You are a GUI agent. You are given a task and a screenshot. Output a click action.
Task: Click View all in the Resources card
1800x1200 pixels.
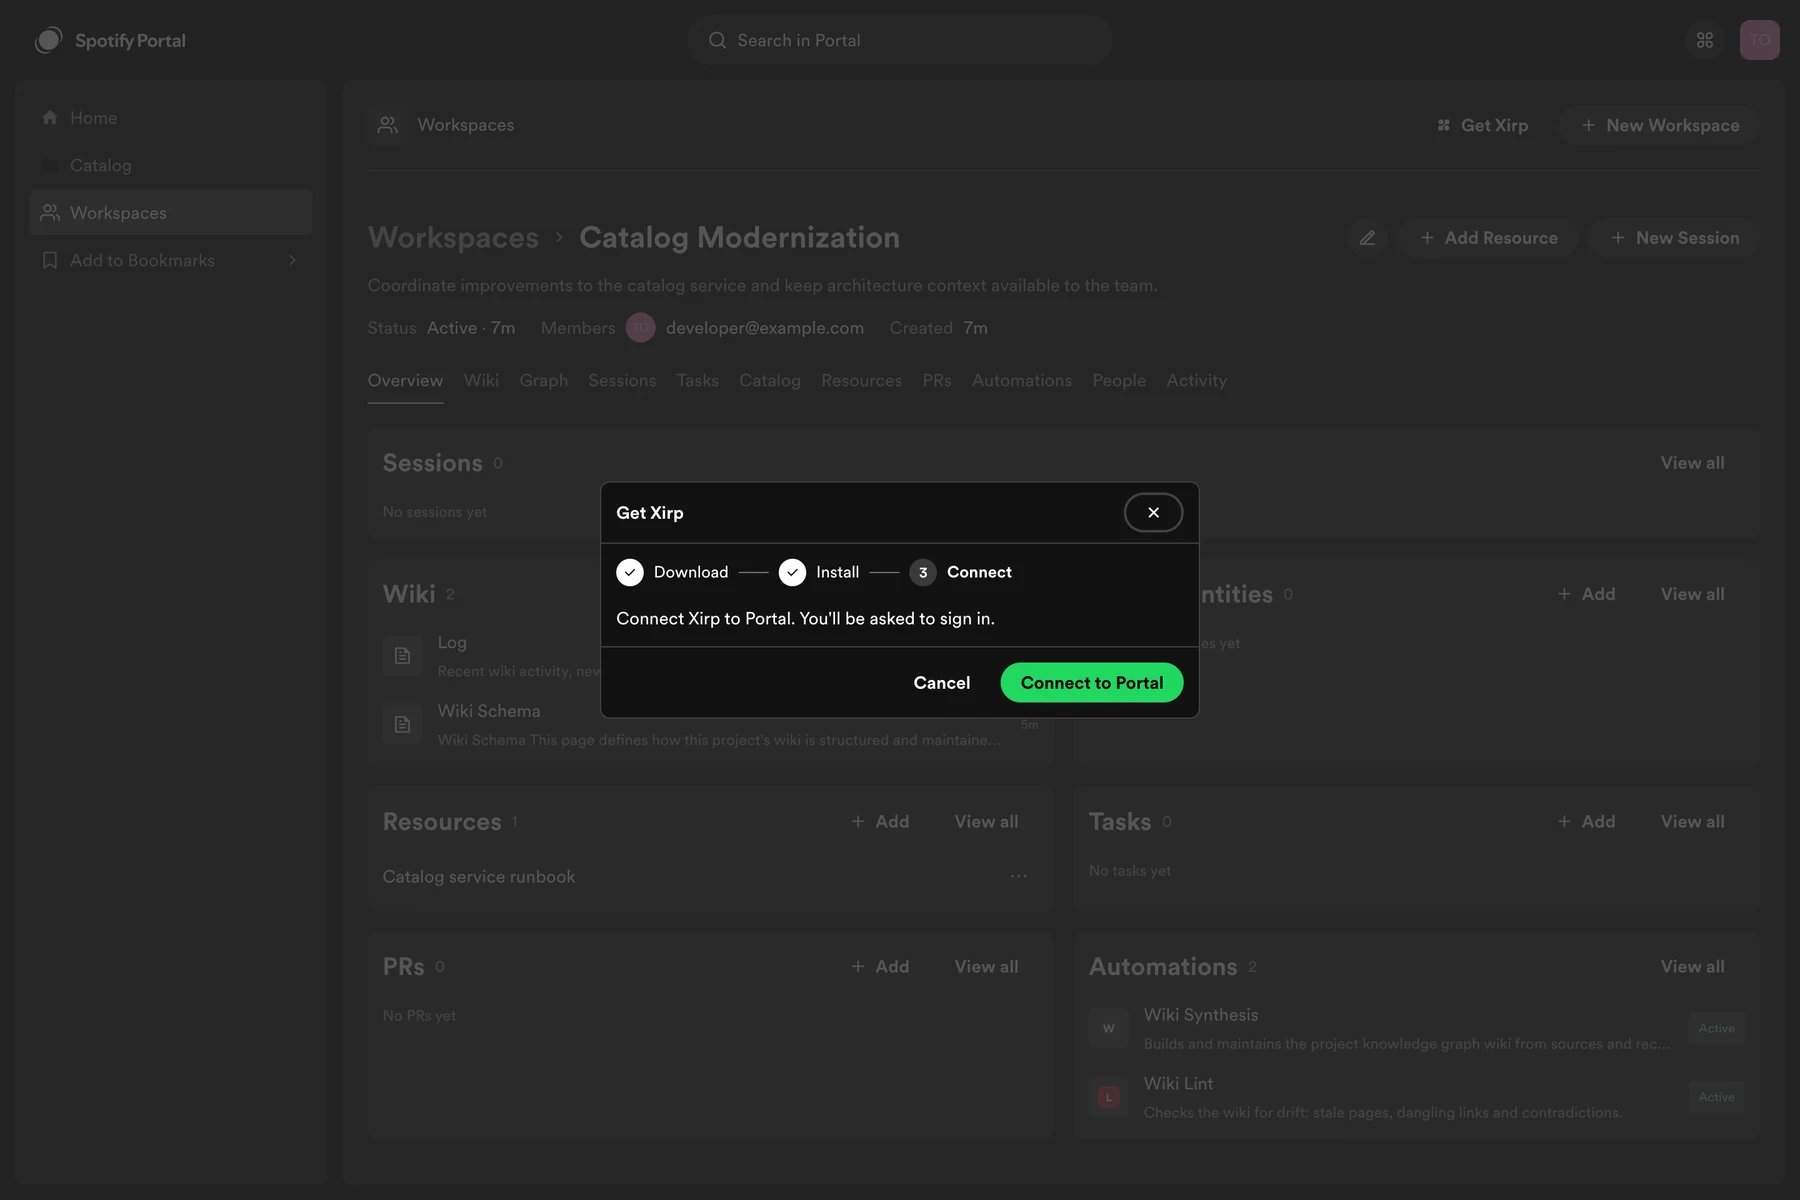click(x=986, y=822)
